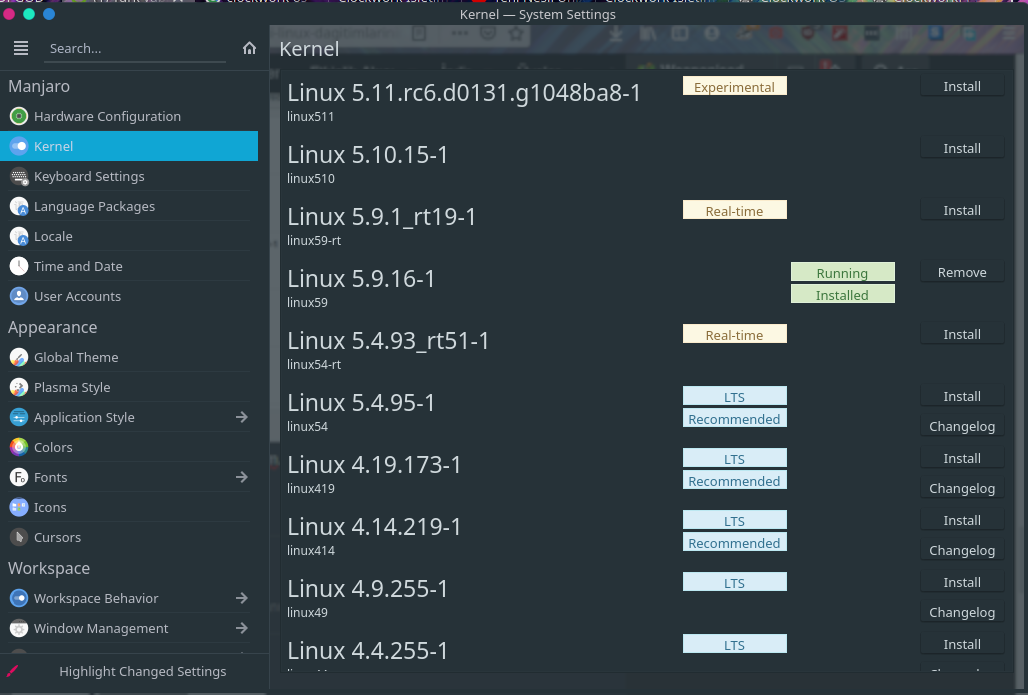Install the Linux 5.4.93_rt51-1 kernel
Screen dimensions: 1028x695
tap(962, 334)
